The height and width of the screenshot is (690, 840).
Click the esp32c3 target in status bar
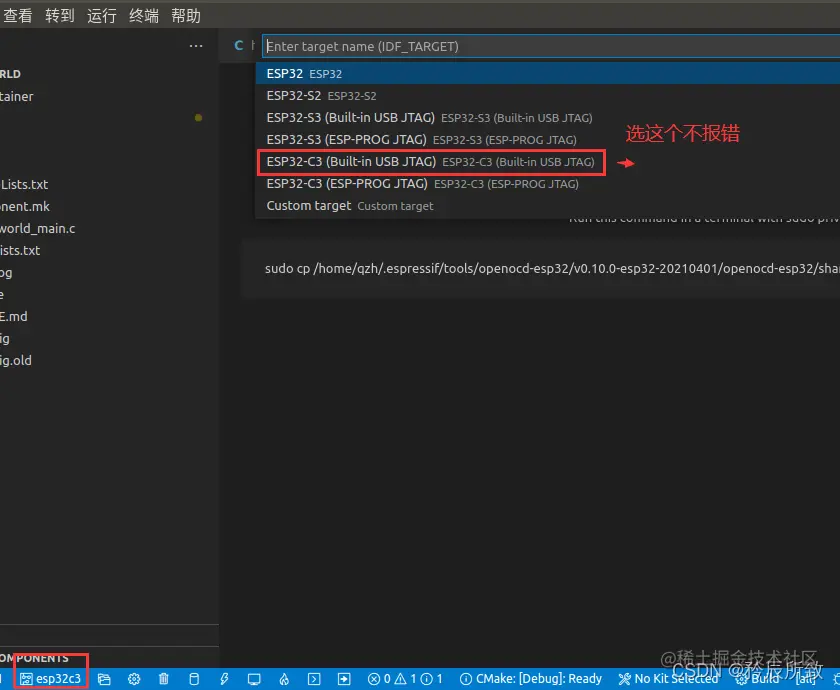50,679
